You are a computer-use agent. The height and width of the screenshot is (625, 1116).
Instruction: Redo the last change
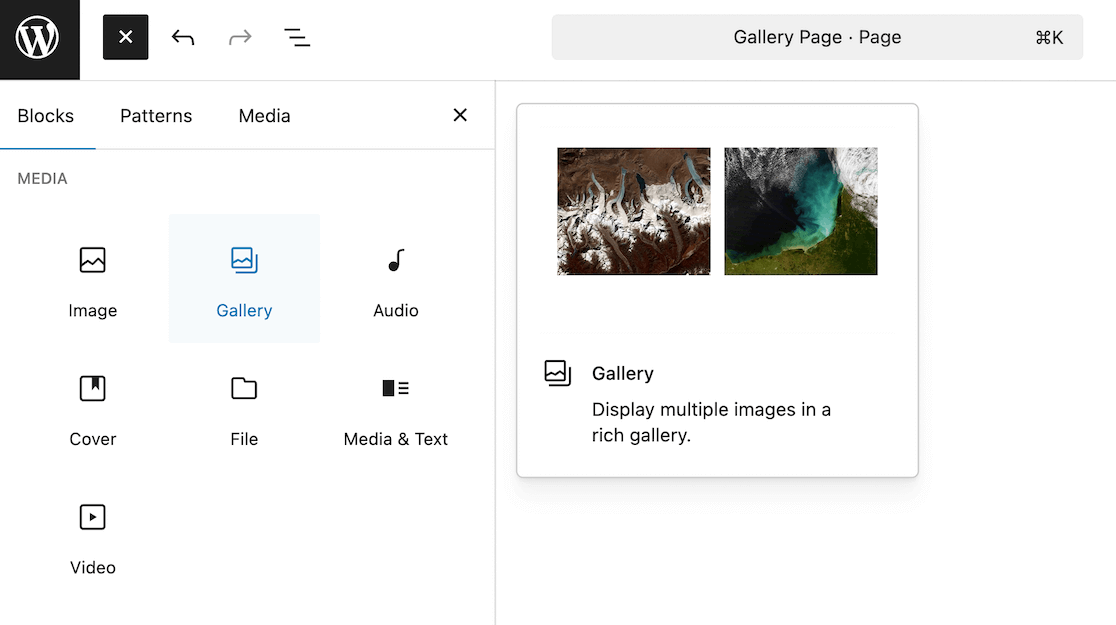click(240, 37)
